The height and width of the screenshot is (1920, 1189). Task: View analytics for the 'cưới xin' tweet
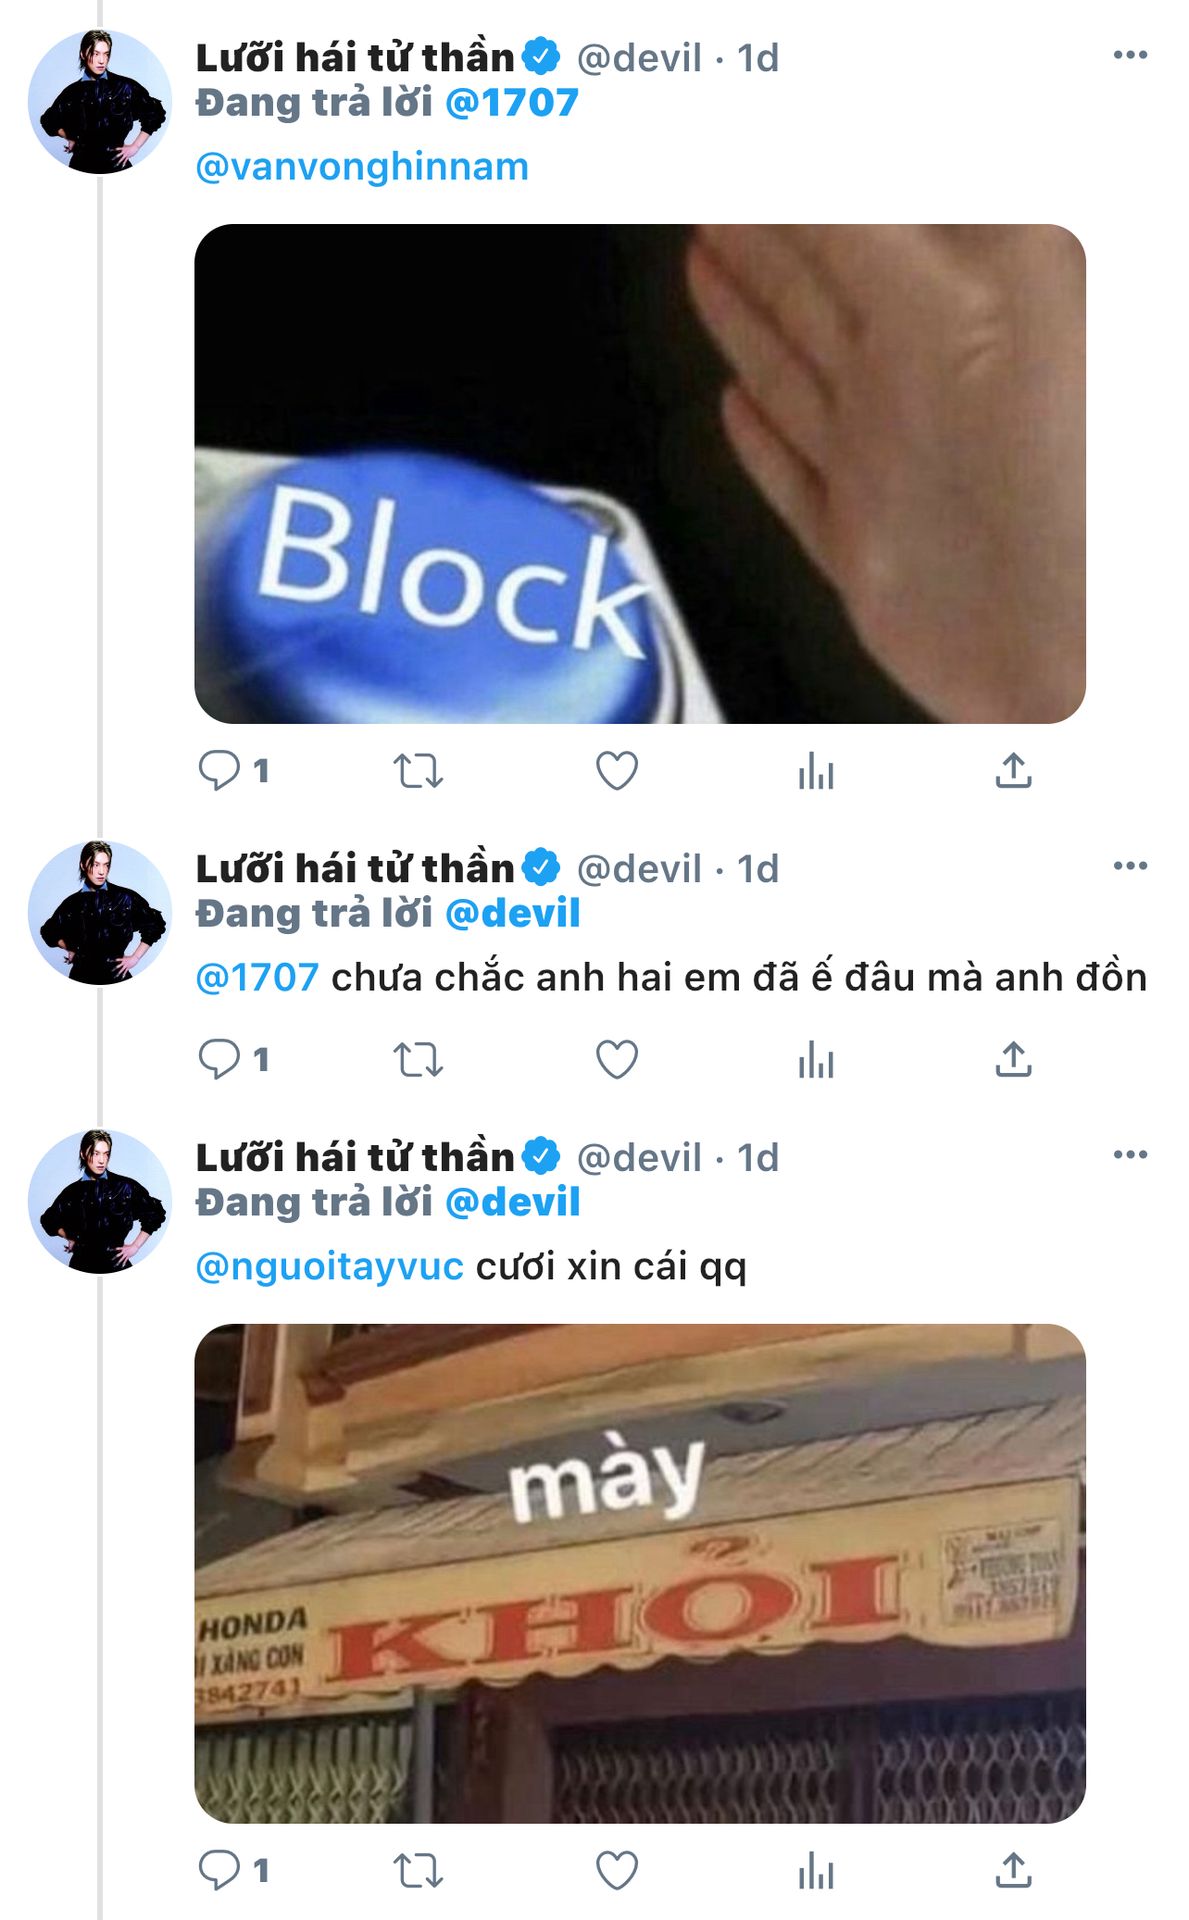point(815,1870)
